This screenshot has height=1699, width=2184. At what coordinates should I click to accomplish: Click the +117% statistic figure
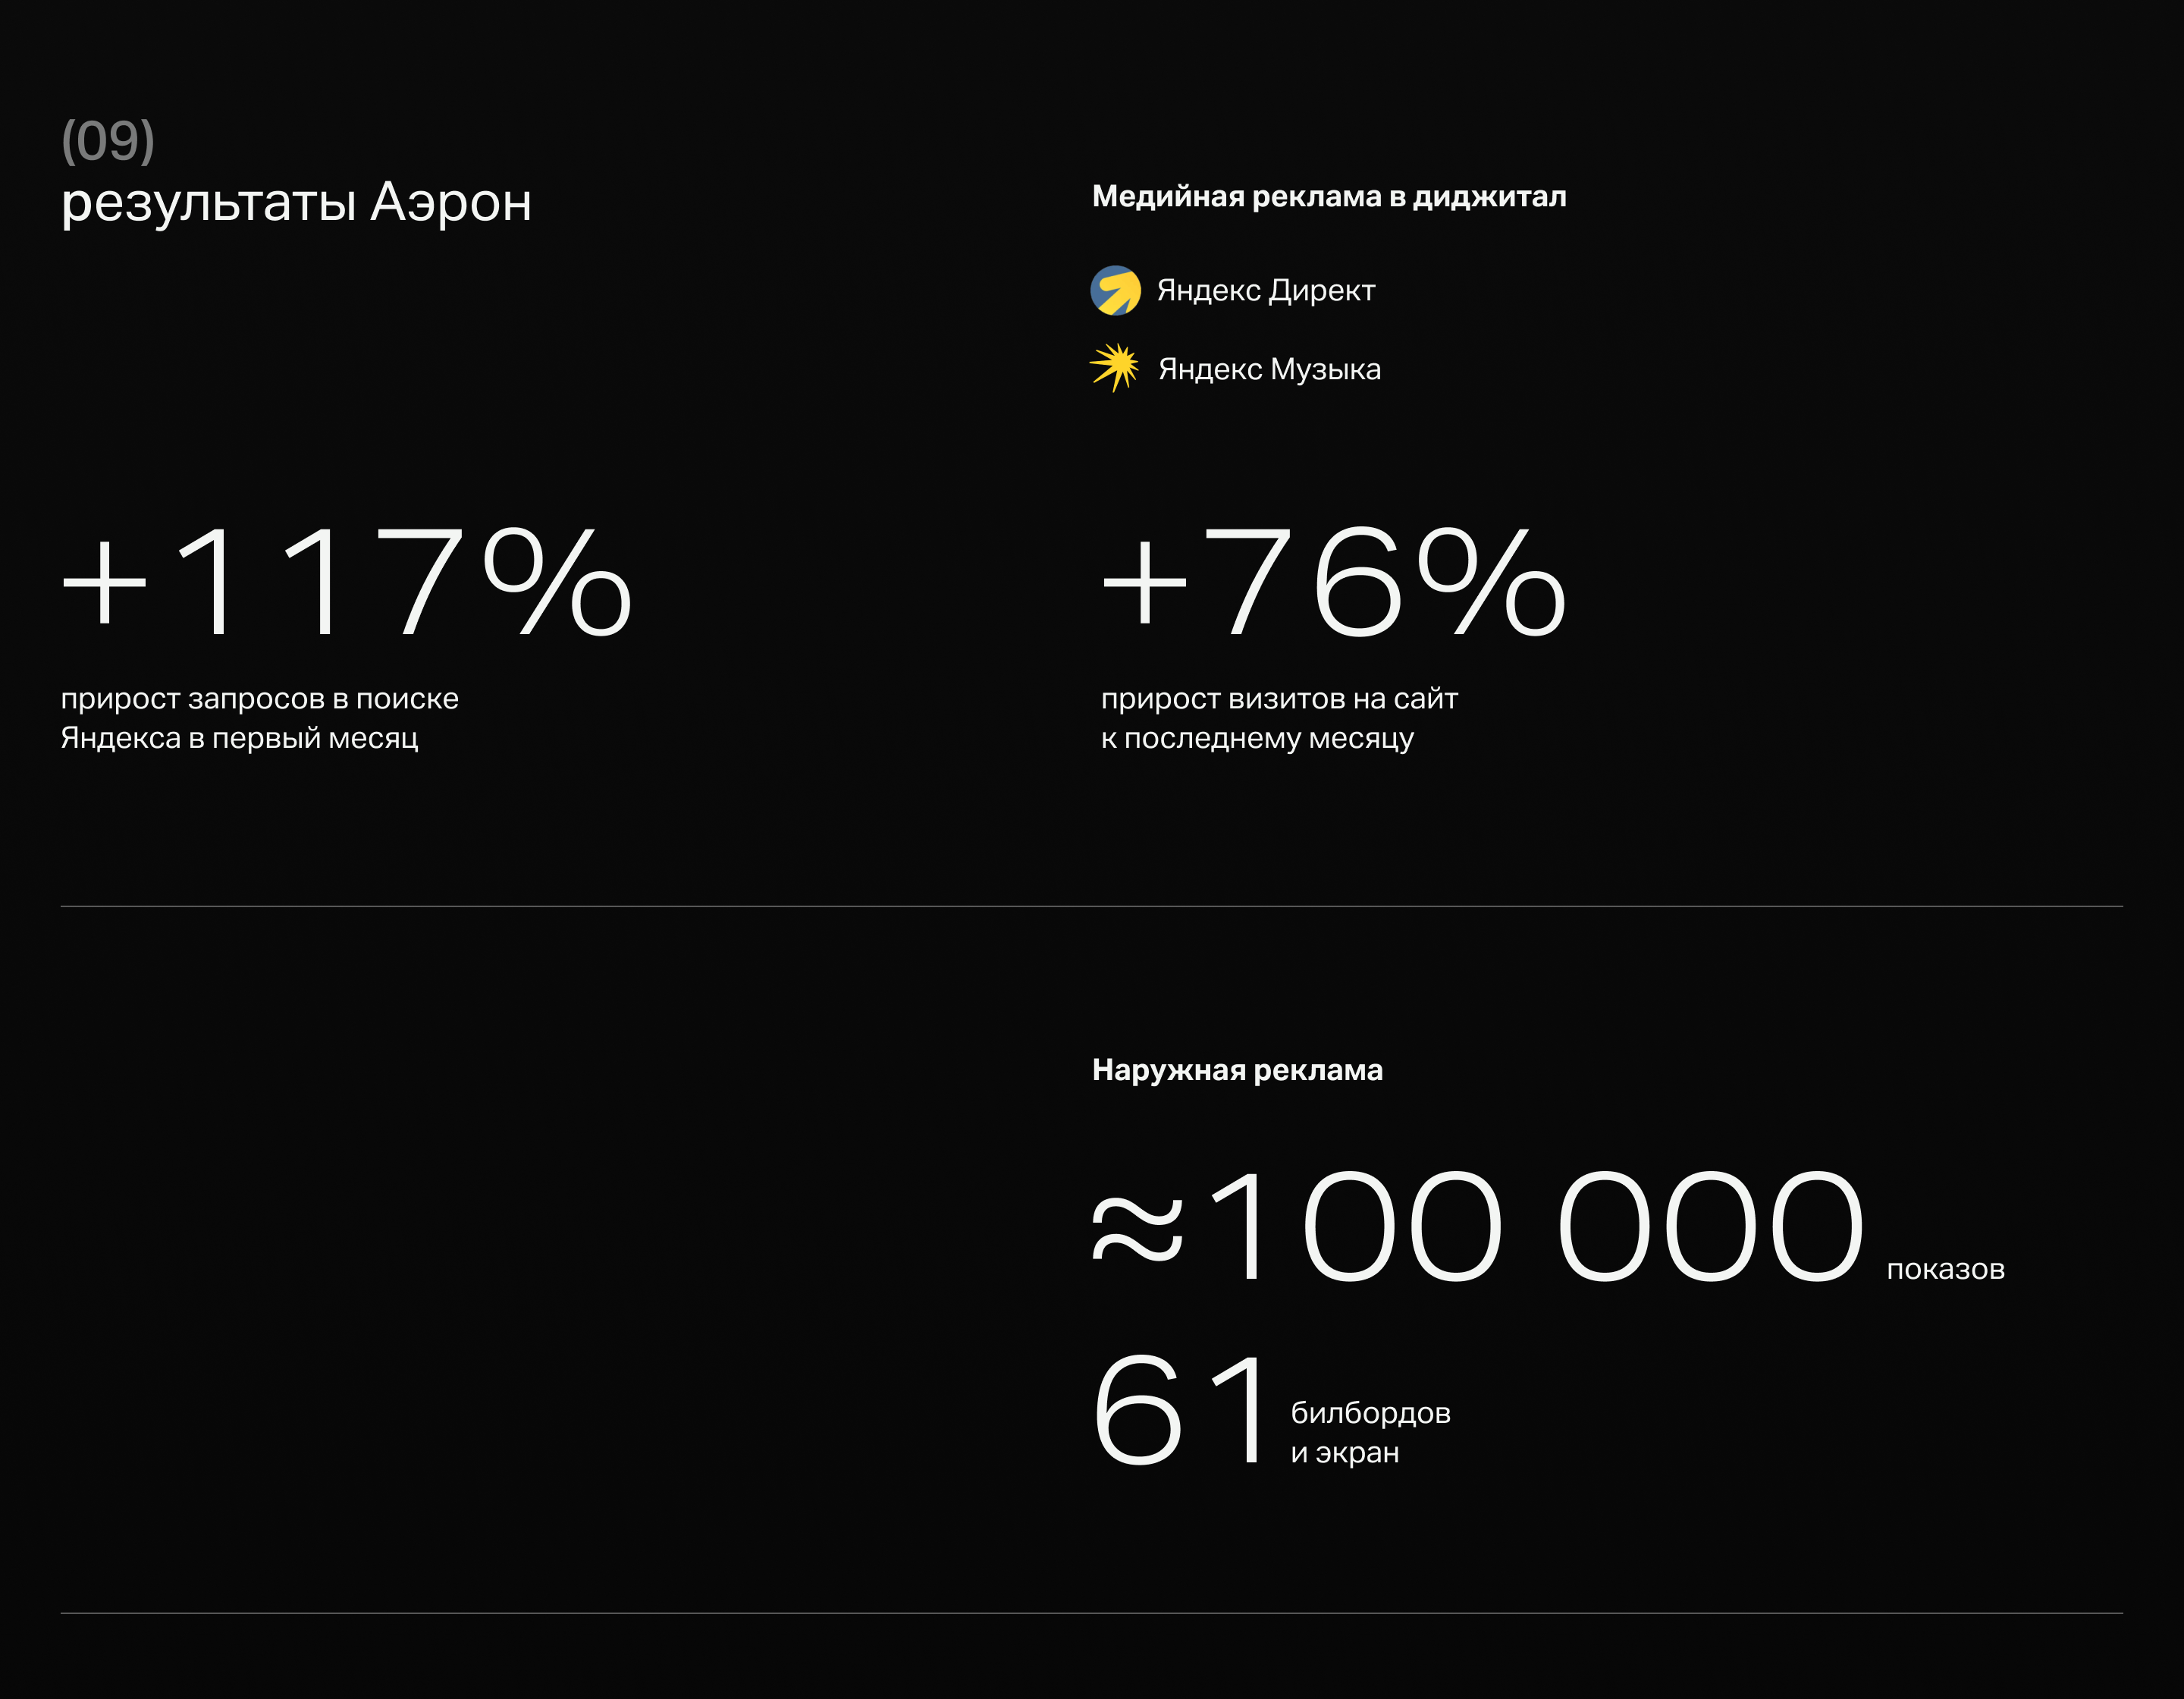(346, 582)
